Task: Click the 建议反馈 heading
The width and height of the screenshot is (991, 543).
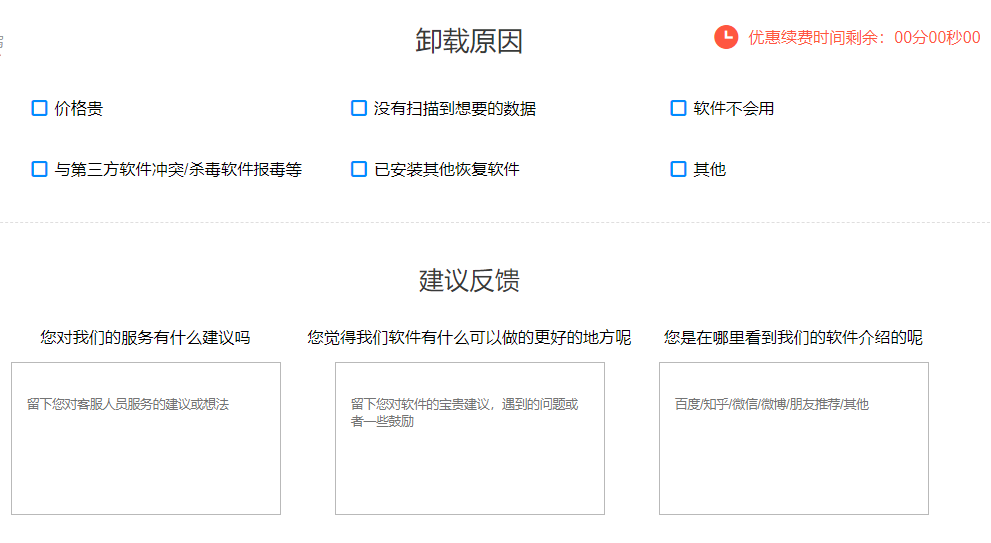Action: tap(469, 281)
